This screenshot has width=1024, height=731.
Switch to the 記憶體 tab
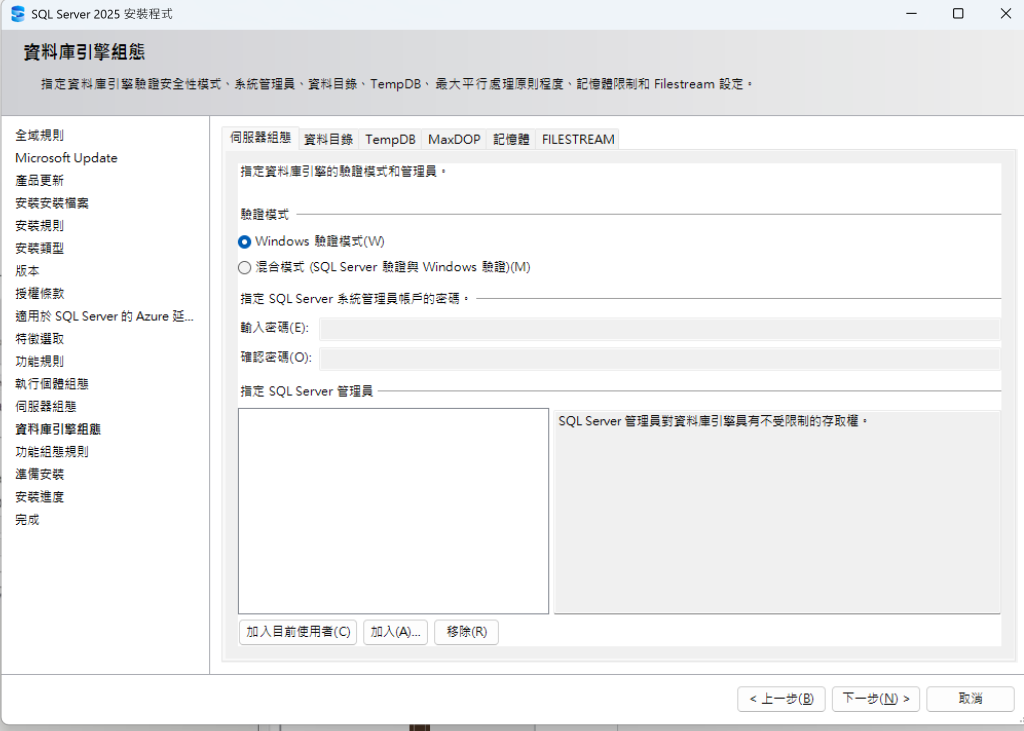(x=511, y=139)
